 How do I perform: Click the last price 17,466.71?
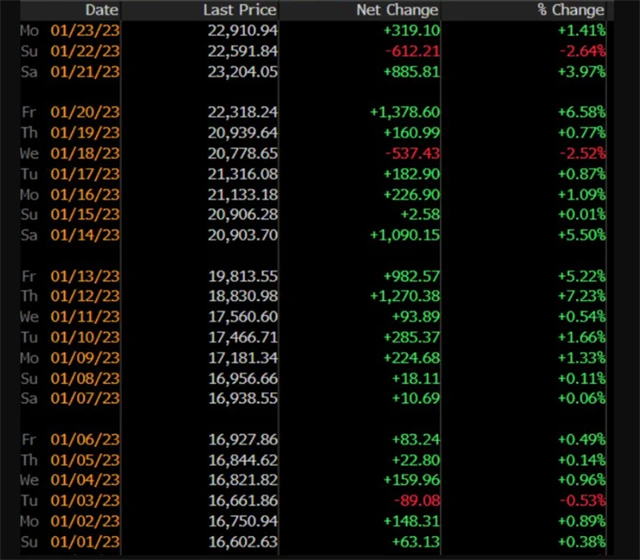tap(243, 337)
